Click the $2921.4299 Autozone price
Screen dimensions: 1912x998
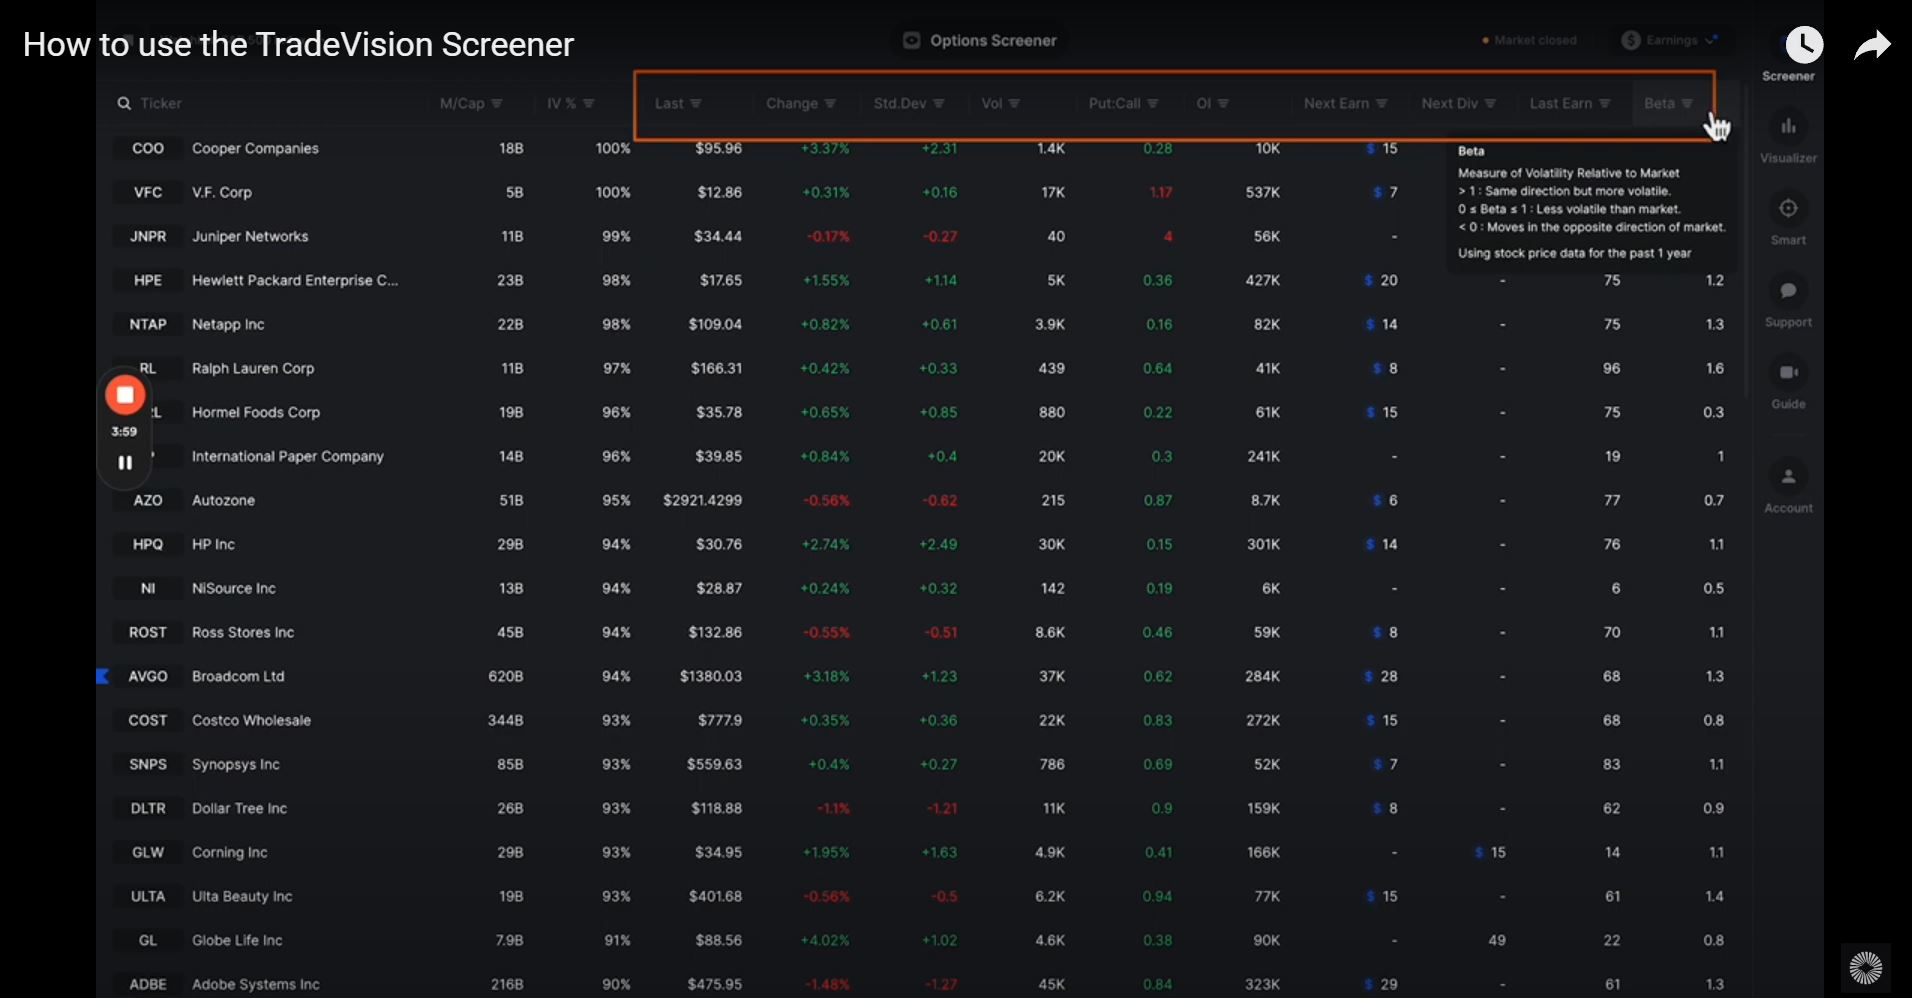[x=702, y=500]
